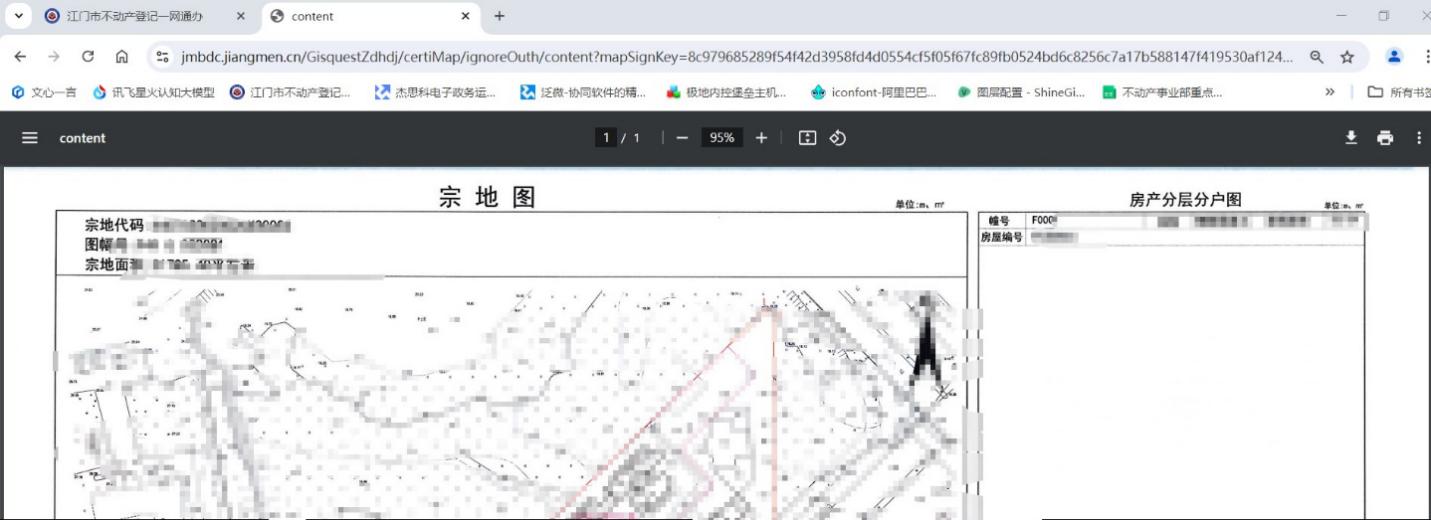Click the 95% zoom level field
Screen dimensions: 1431x520
pos(720,138)
